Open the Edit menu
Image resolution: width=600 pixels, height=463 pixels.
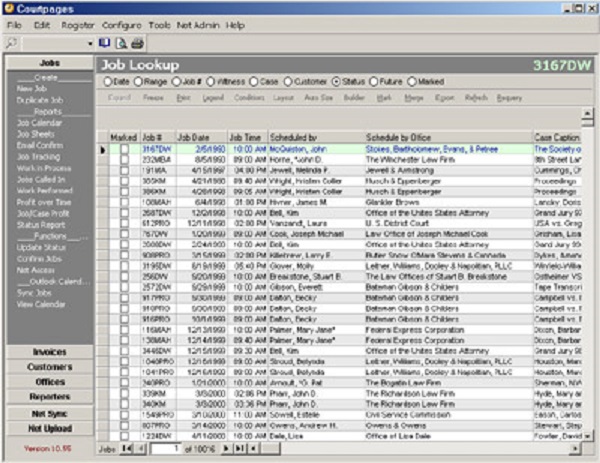[42, 25]
